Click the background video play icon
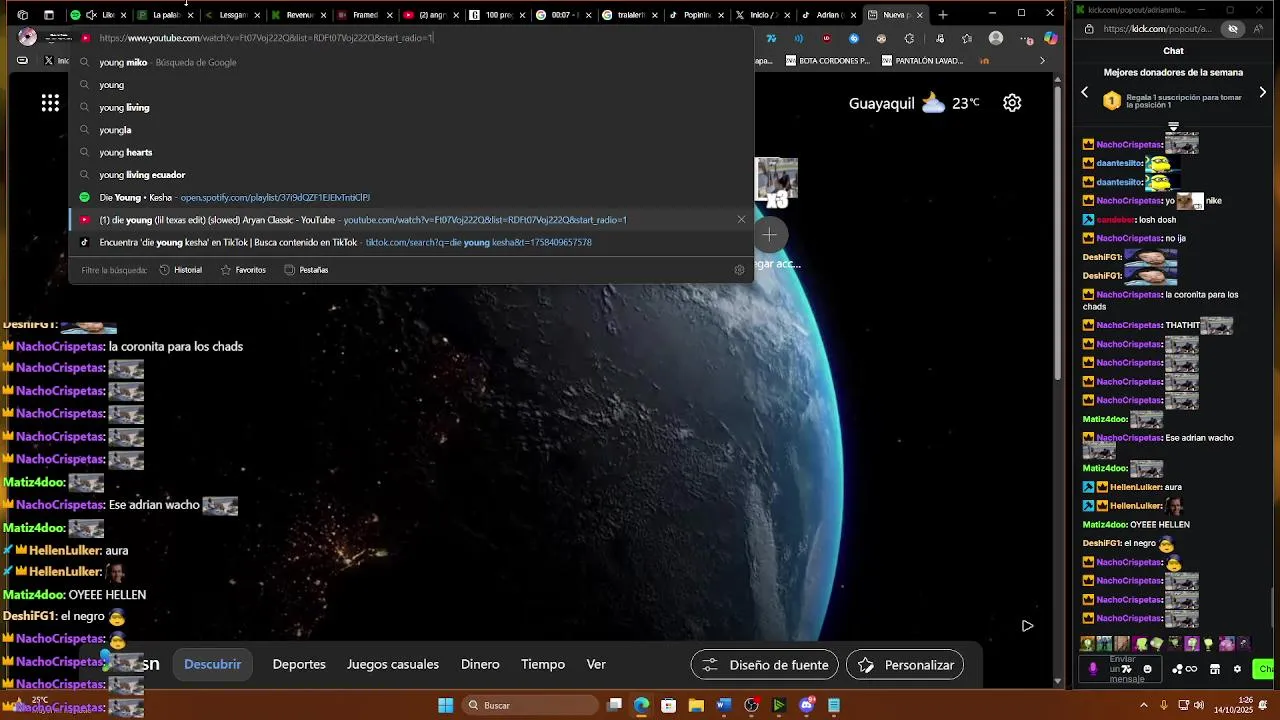Viewport: 1280px width, 720px height. 1027,626
